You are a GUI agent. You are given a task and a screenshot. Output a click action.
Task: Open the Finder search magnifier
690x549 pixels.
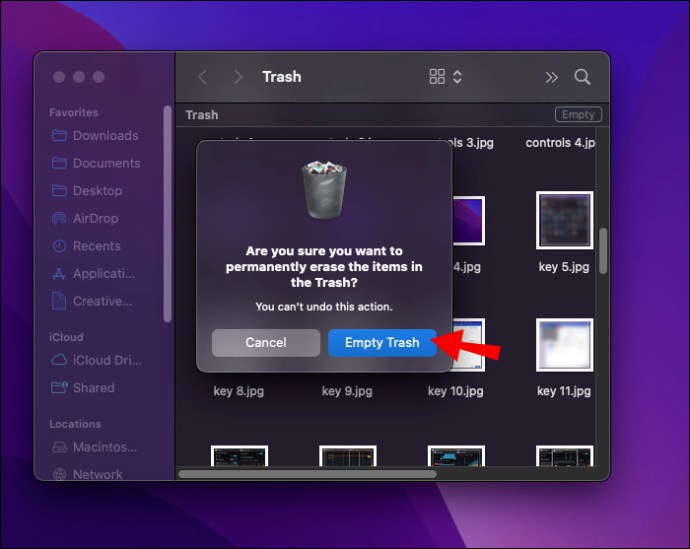582,77
